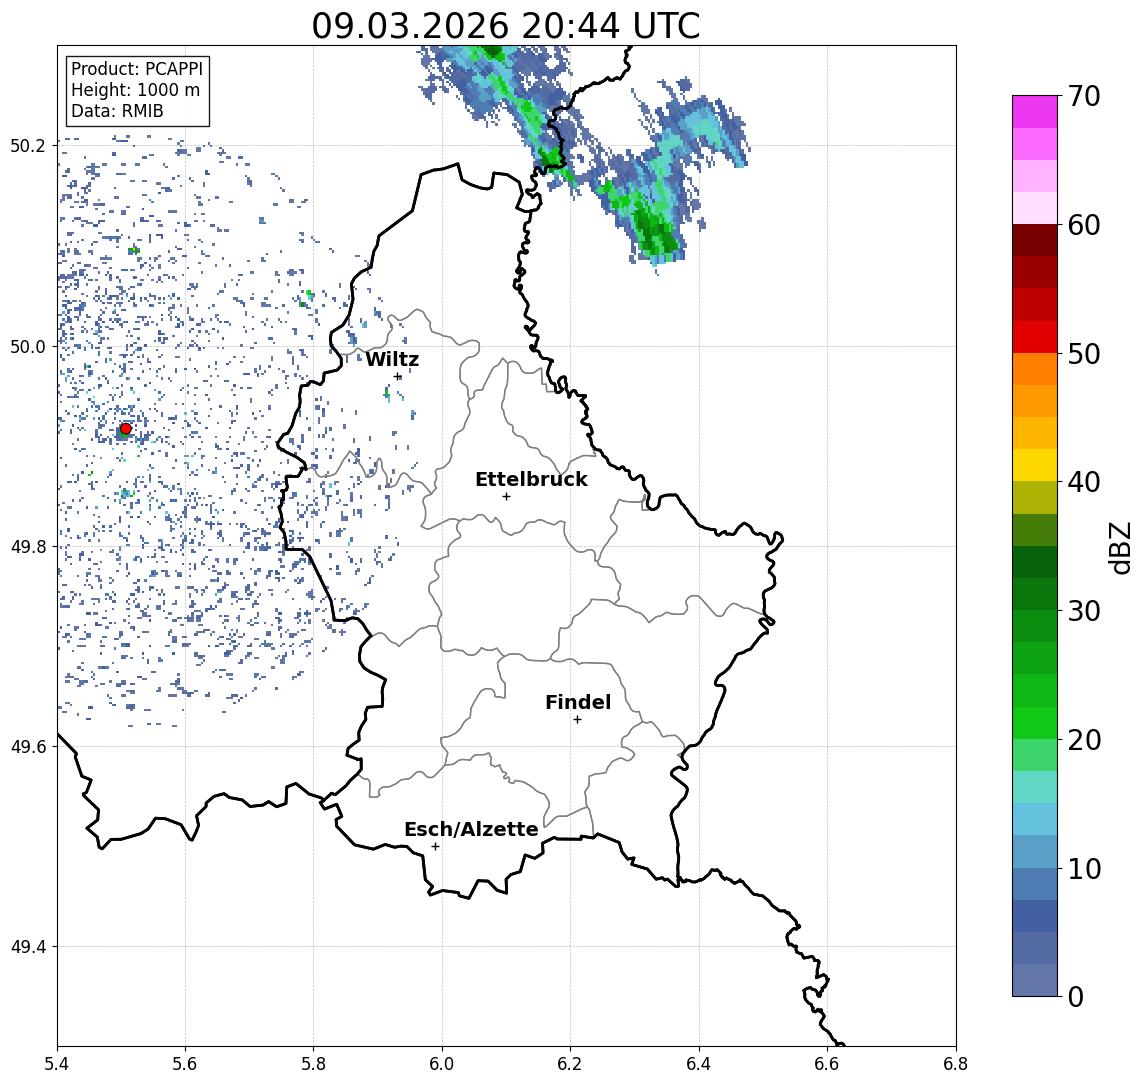
Task: Click the Wiltz station cross marker
Action: coord(398,377)
